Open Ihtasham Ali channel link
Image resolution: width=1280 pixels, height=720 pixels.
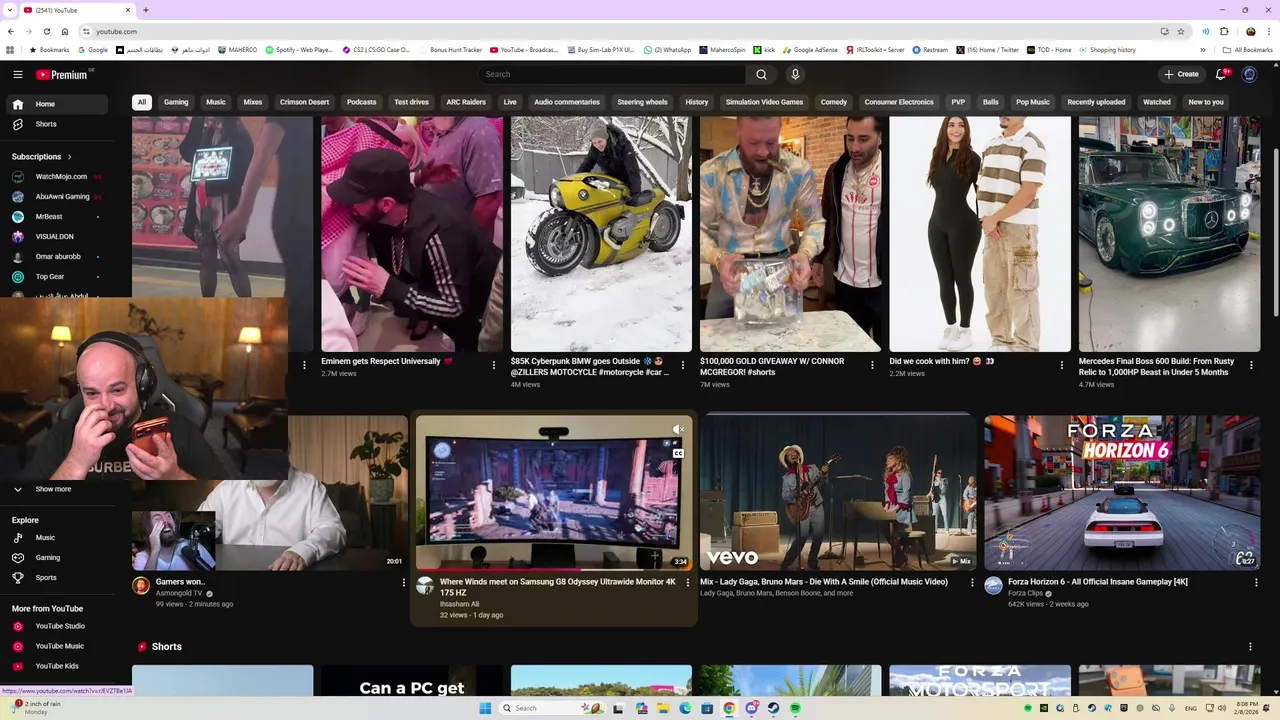pos(460,604)
